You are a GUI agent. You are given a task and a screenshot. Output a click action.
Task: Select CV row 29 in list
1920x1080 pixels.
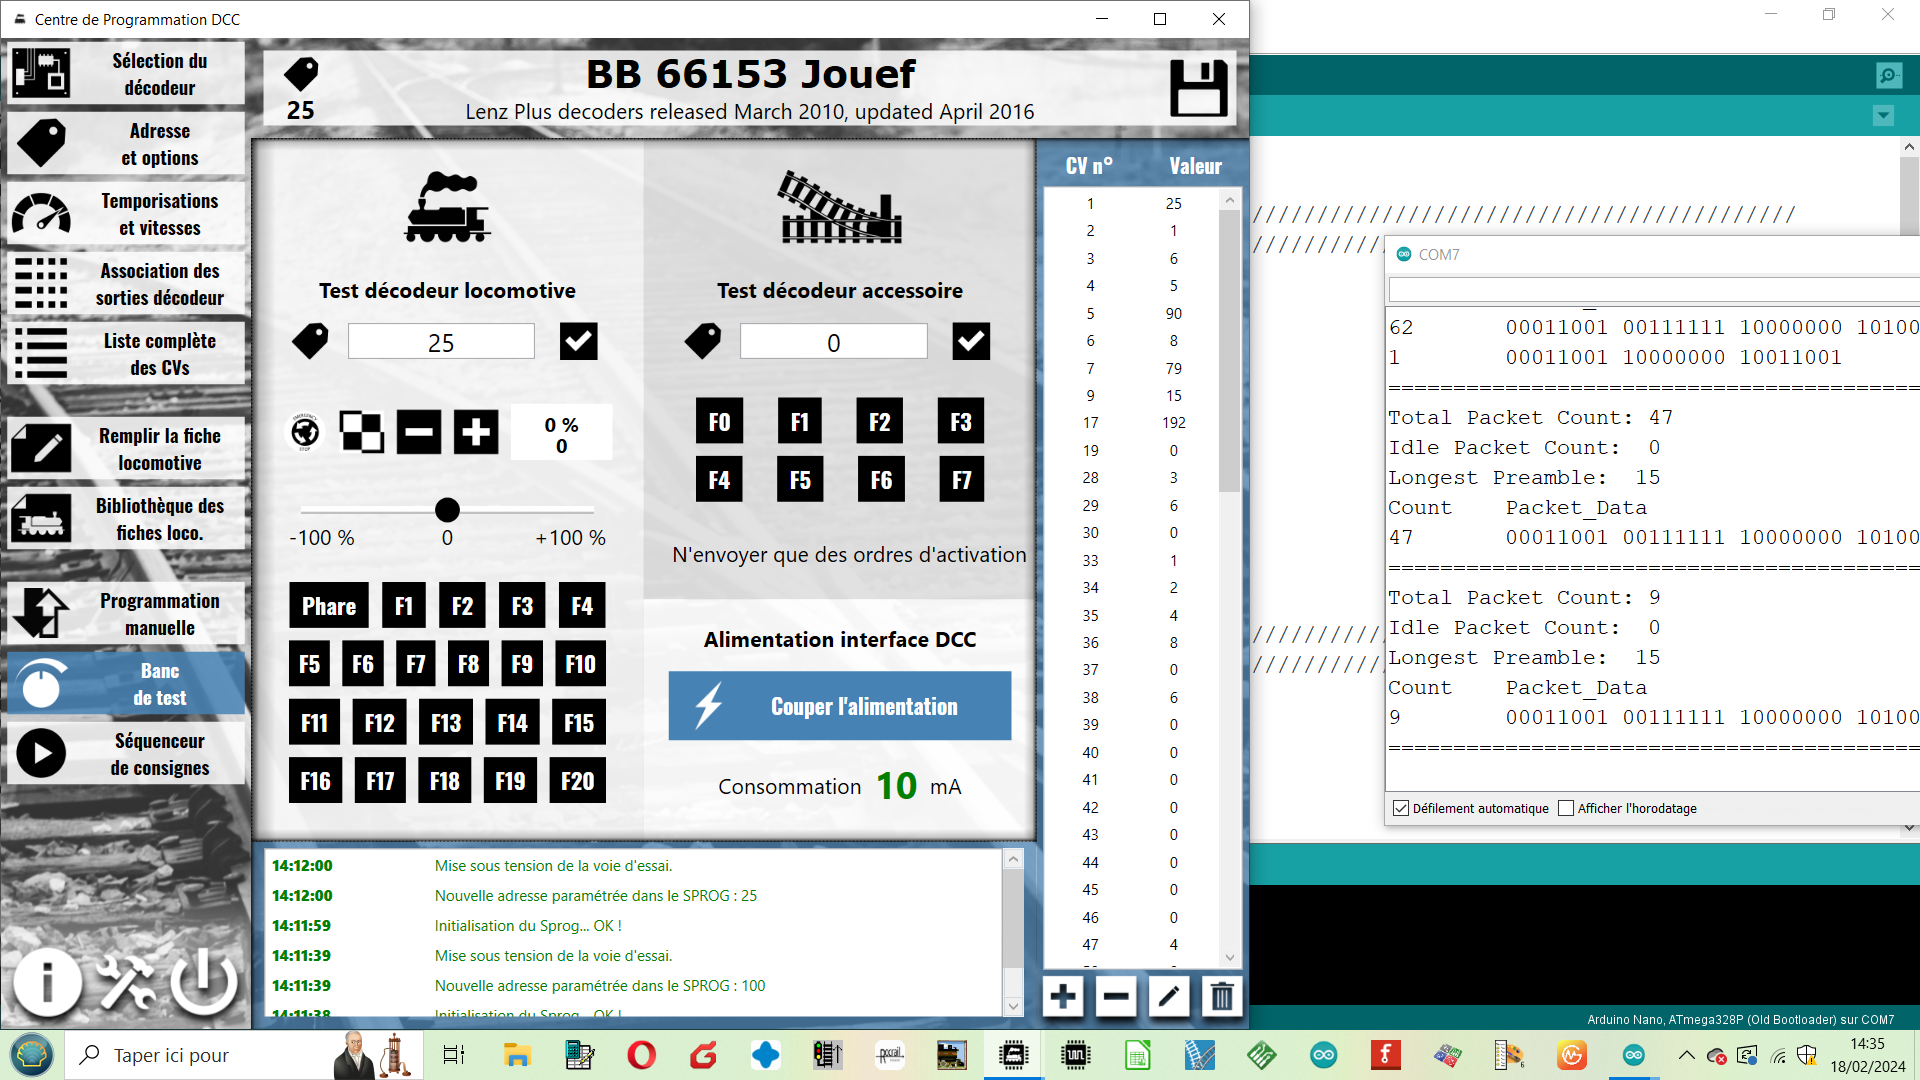click(x=1132, y=506)
